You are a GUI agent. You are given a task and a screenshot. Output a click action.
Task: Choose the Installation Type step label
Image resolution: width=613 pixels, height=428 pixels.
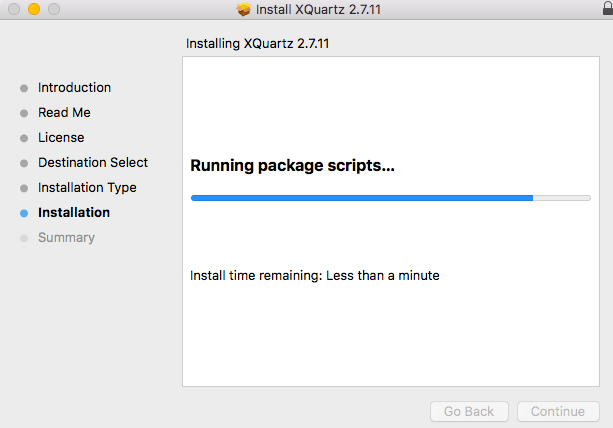point(87,188)
